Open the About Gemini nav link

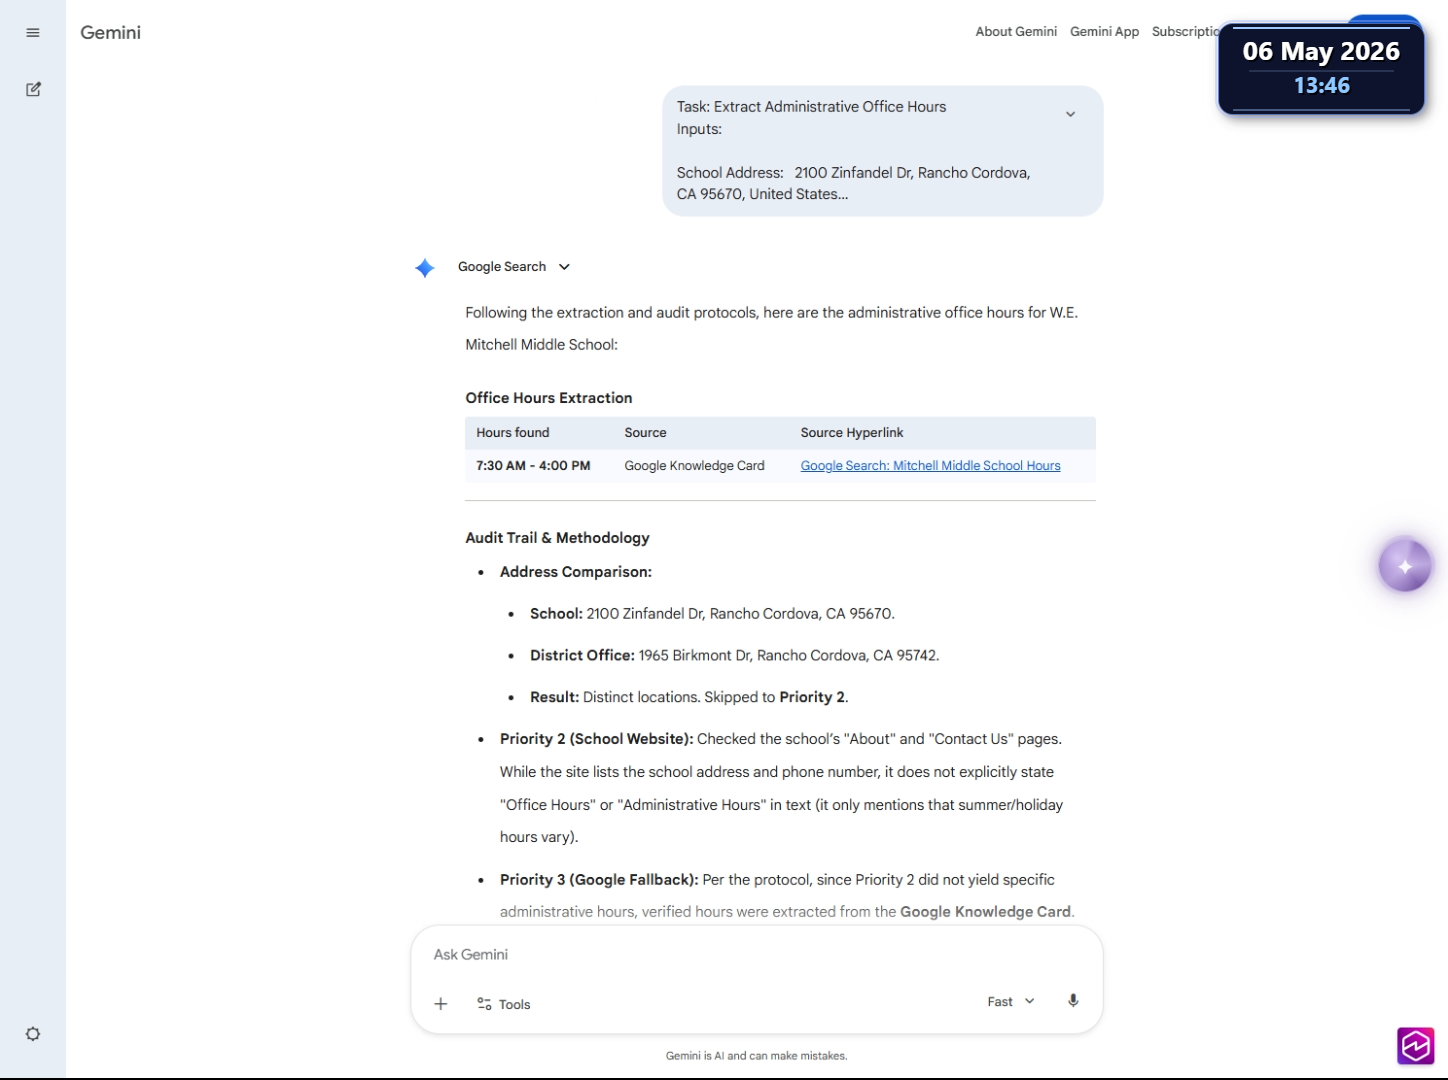pos(1016,32)
